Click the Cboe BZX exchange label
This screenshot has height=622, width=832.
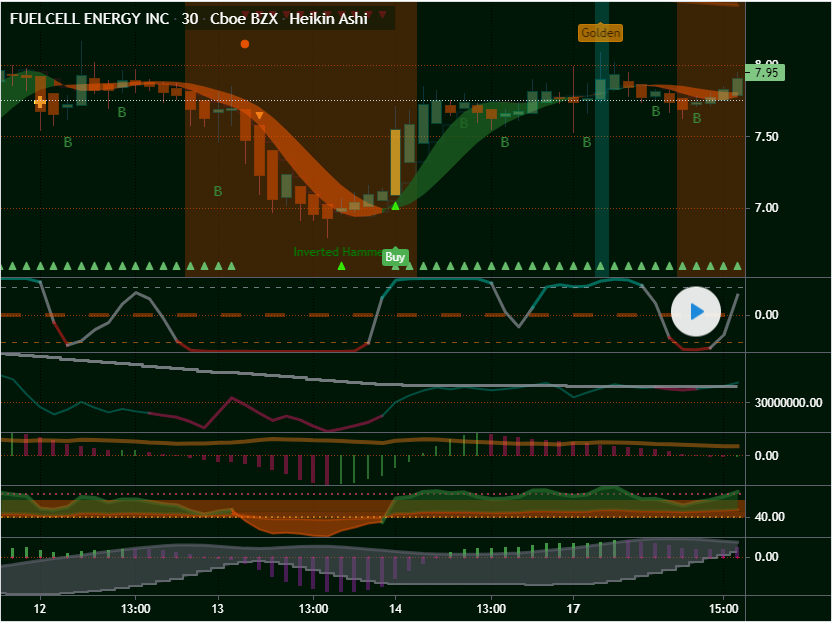coord(242,19)
